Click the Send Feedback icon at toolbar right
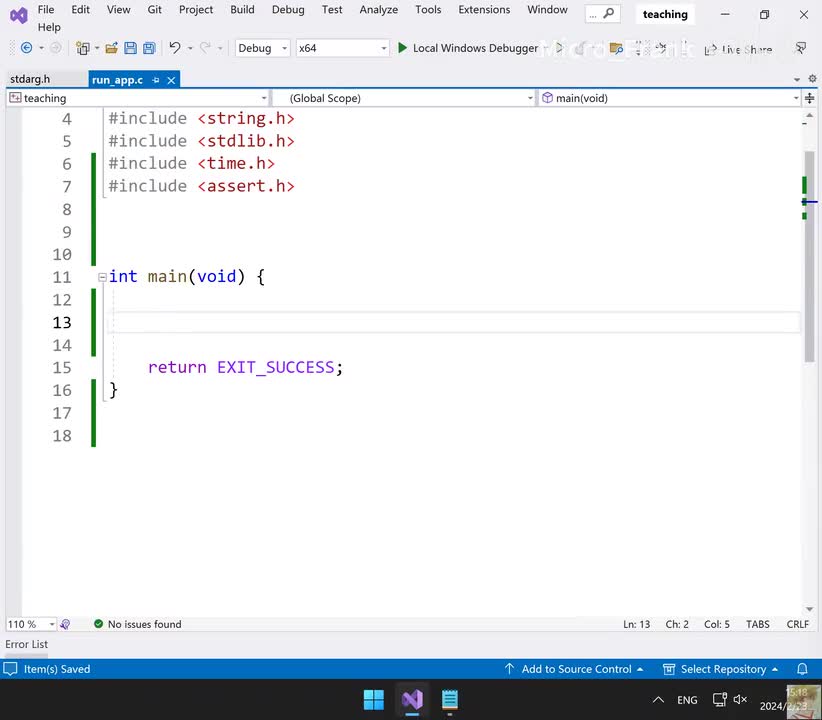This screenshot has height=720, width=822. coord(801,48)
